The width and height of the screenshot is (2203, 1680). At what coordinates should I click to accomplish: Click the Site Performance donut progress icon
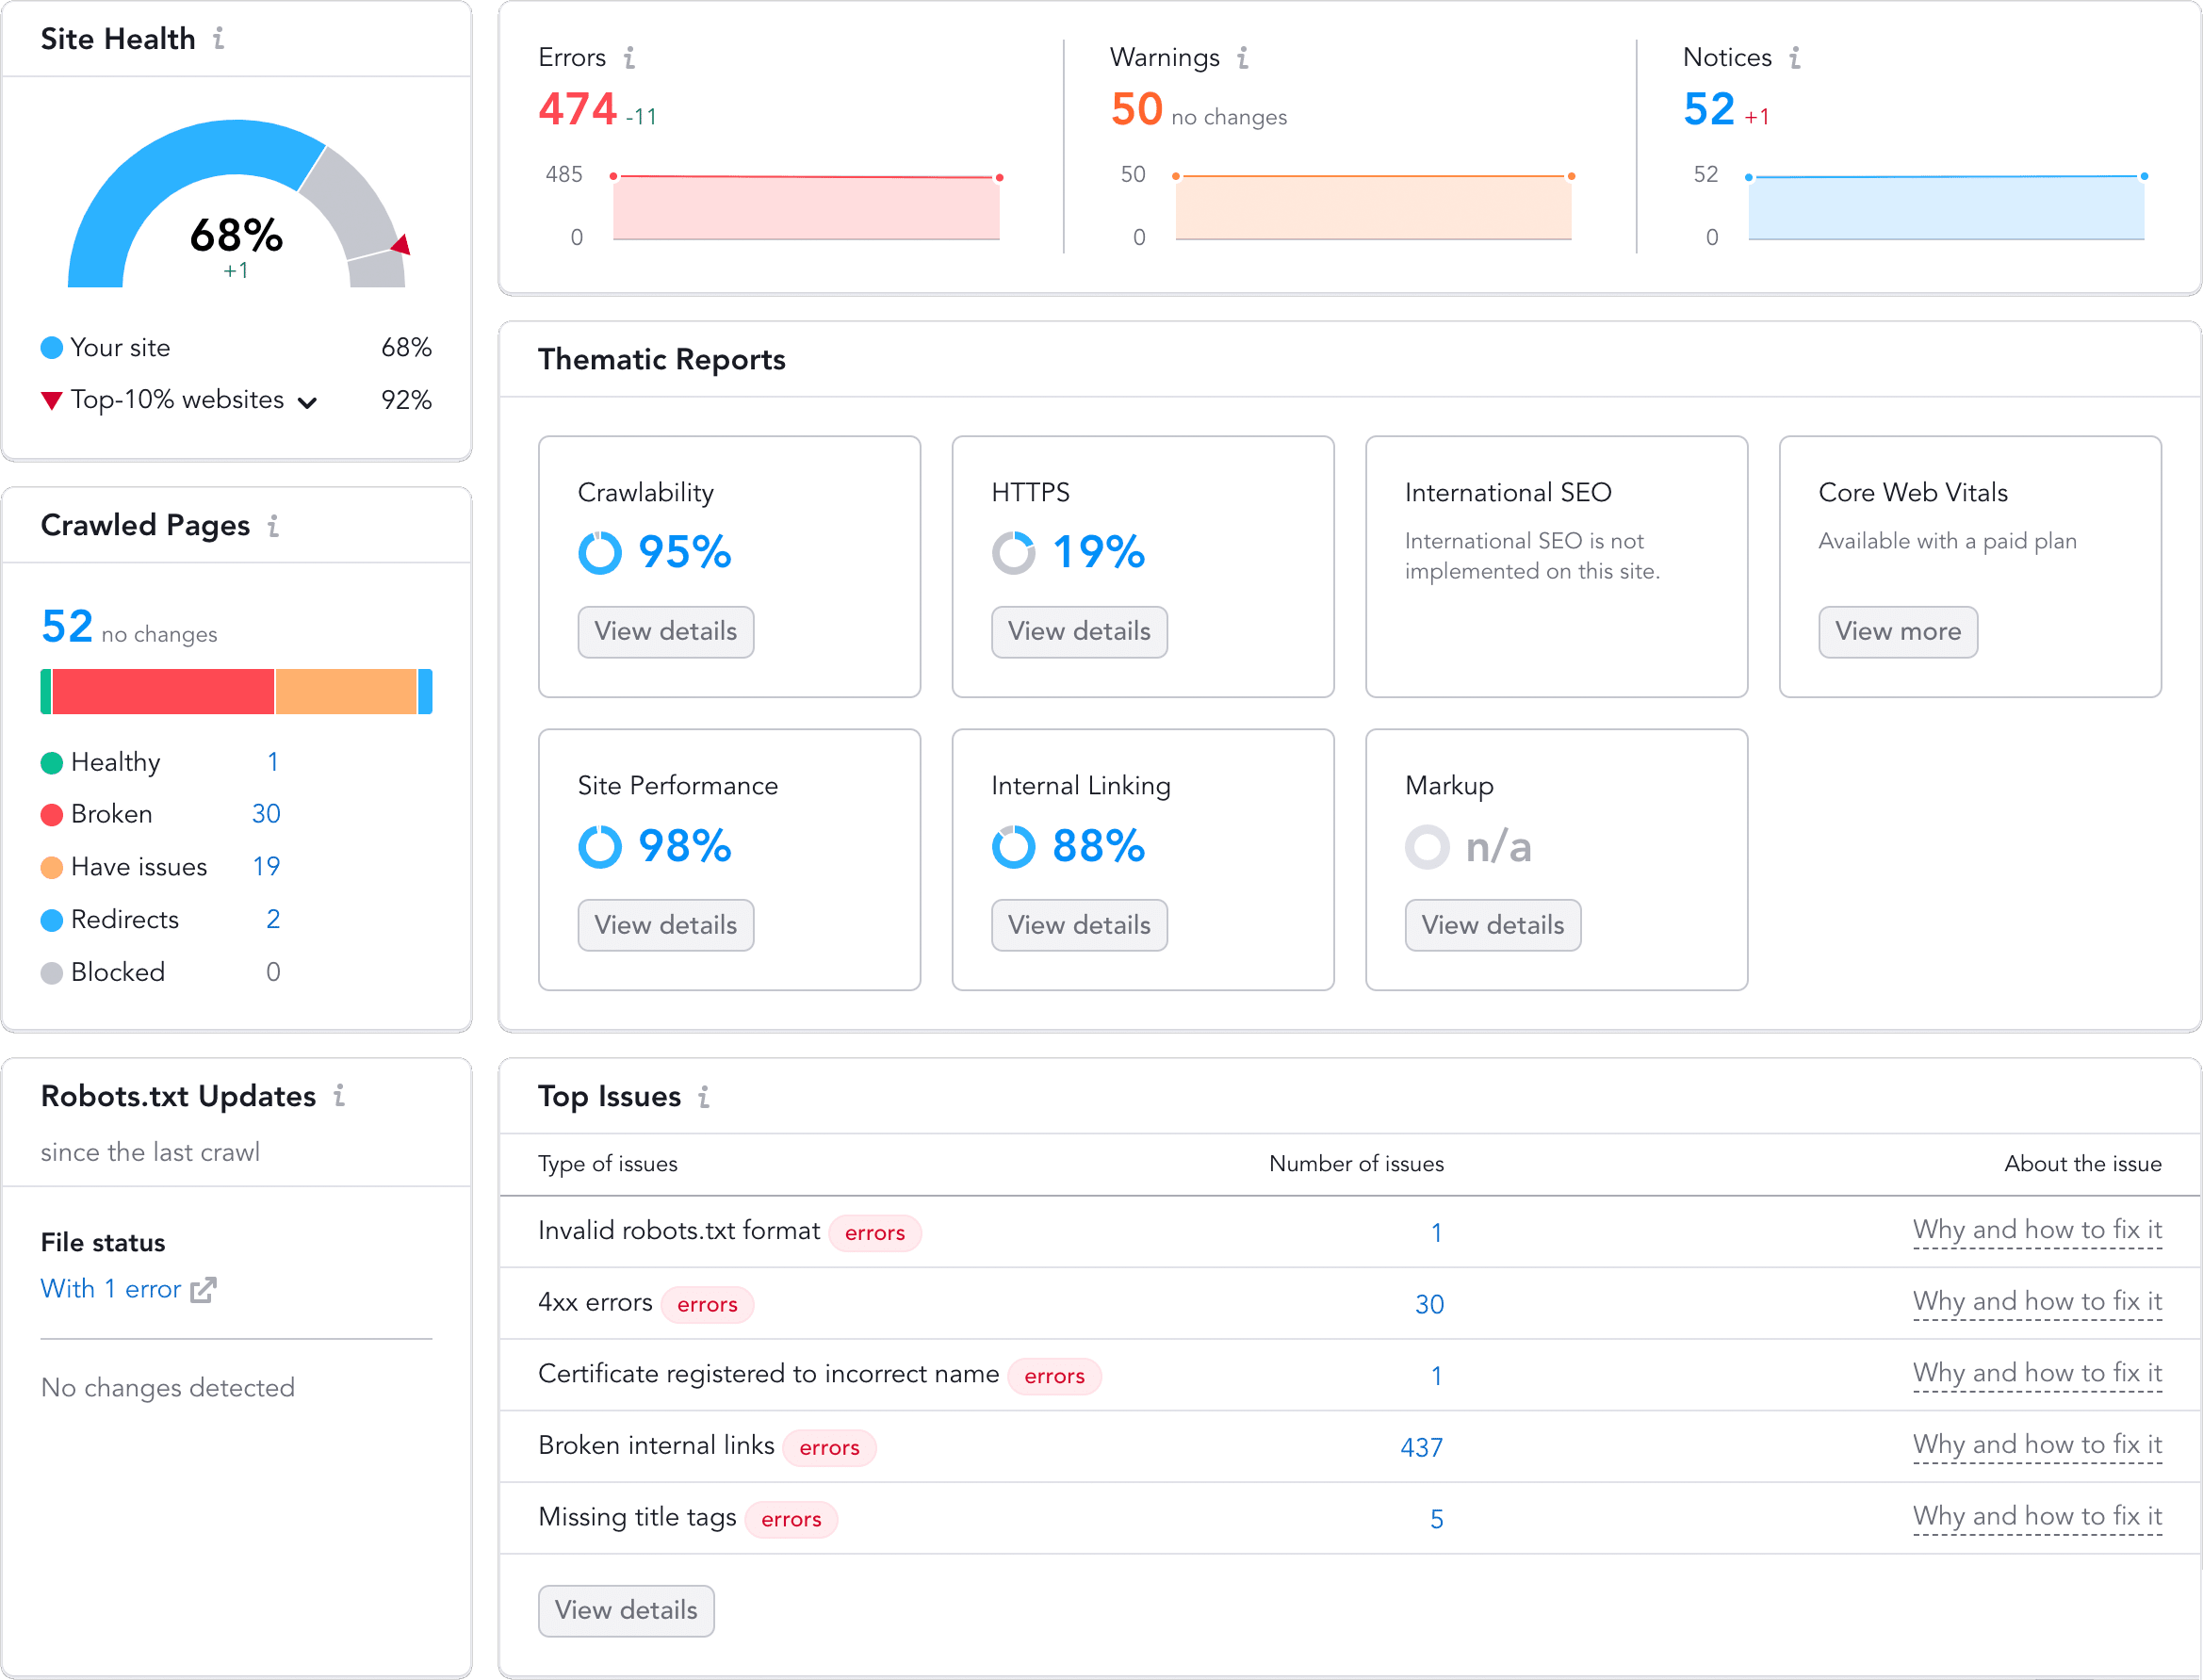600,847
